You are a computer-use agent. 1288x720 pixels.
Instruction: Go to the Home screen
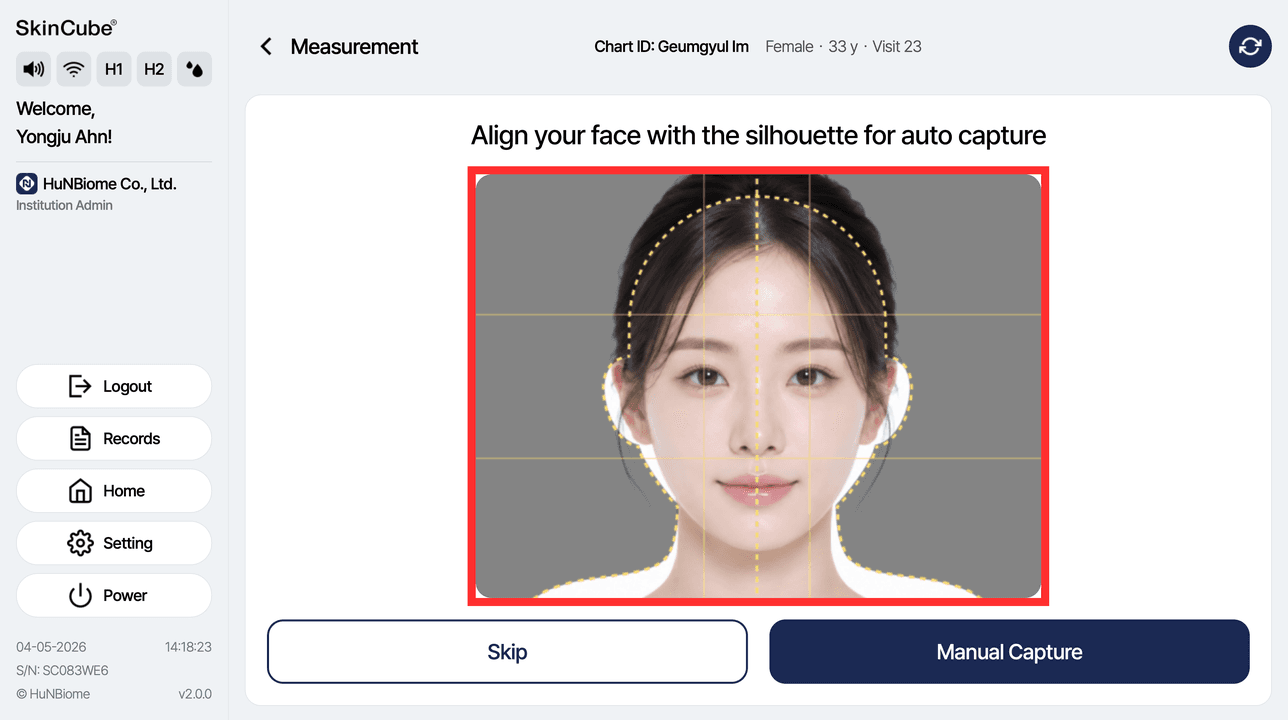point(114,491)
